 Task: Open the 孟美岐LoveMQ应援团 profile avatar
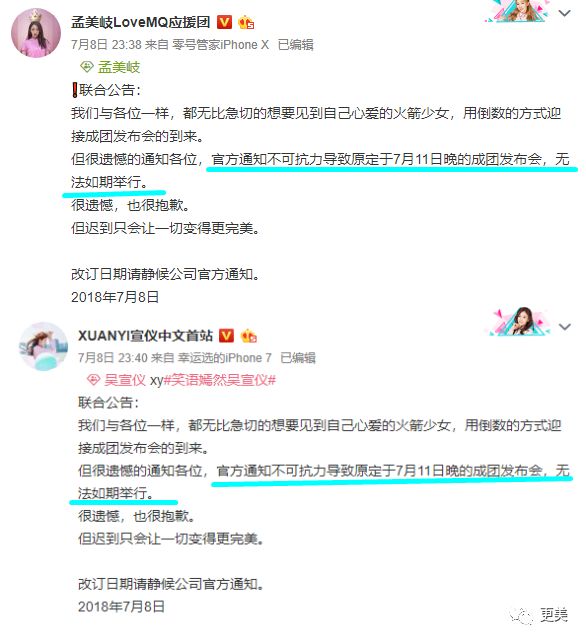tap(36, 33)
